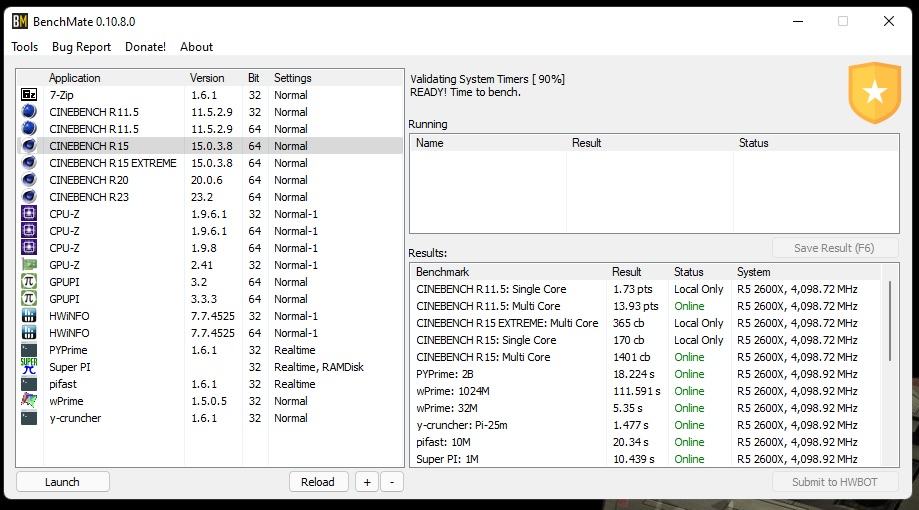Image resolution: width=919 pixels, height=510 pixels.
Task: Select the y-cruncher application row
Action: point(211,418)
